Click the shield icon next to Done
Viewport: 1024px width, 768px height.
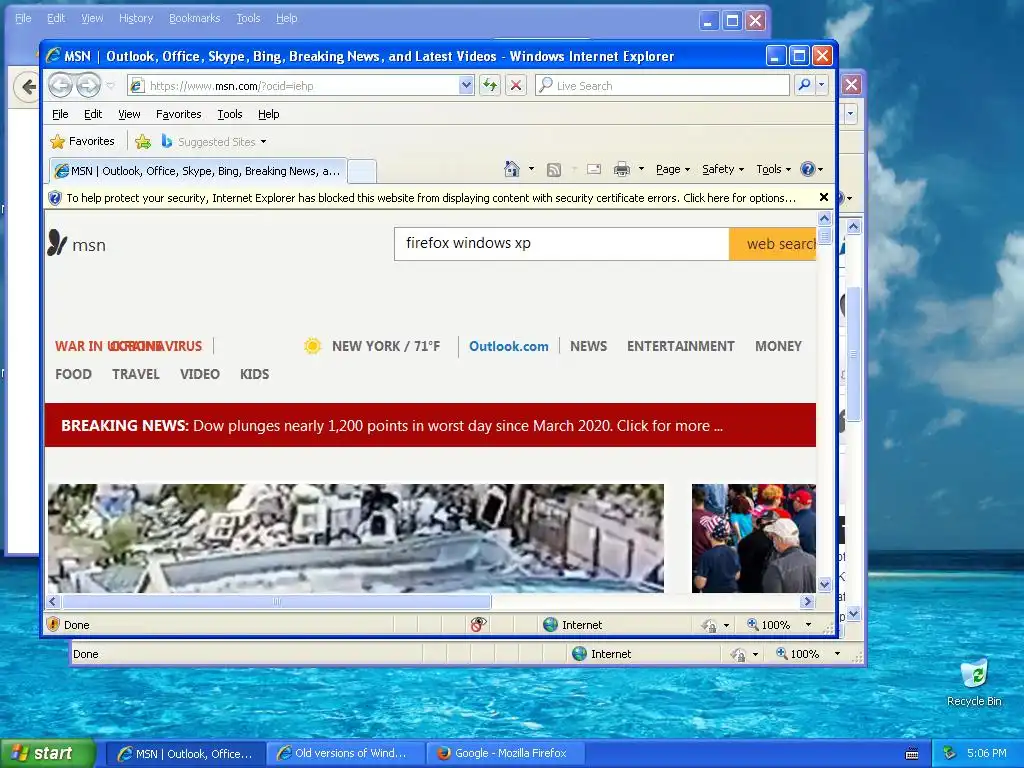pyautogui.click(x=54, y=624)
